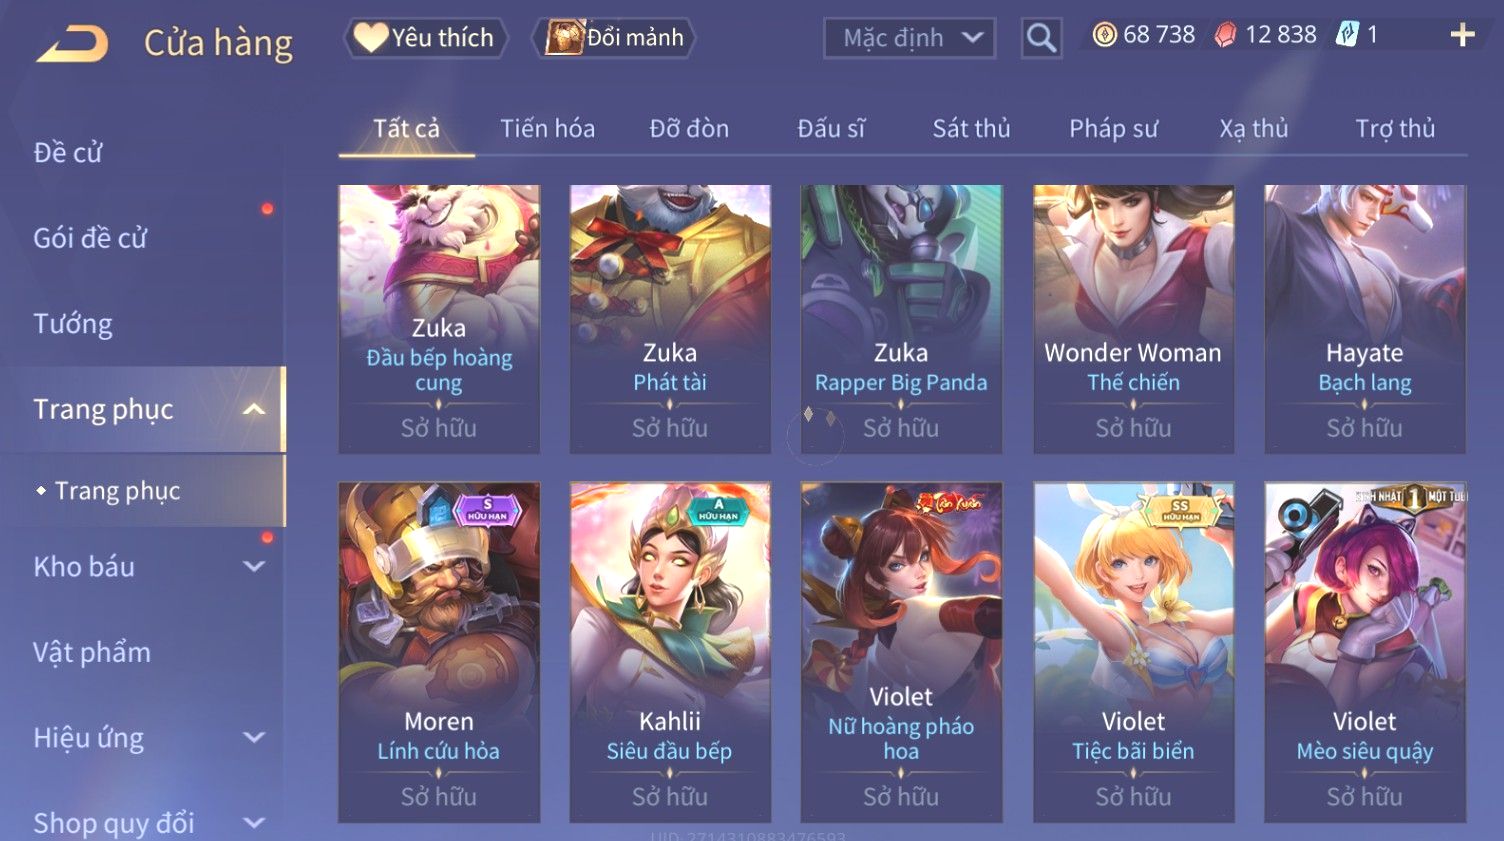
Task: Tap the heart icon on Yêu thích
Action: pyautogui.click(x=370, y=37)
